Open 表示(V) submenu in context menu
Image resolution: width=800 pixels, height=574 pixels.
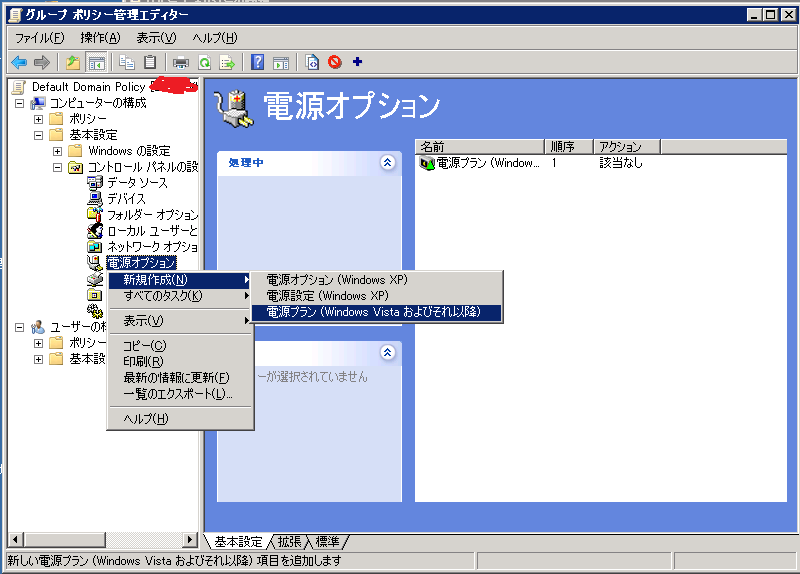click(181, 320)
